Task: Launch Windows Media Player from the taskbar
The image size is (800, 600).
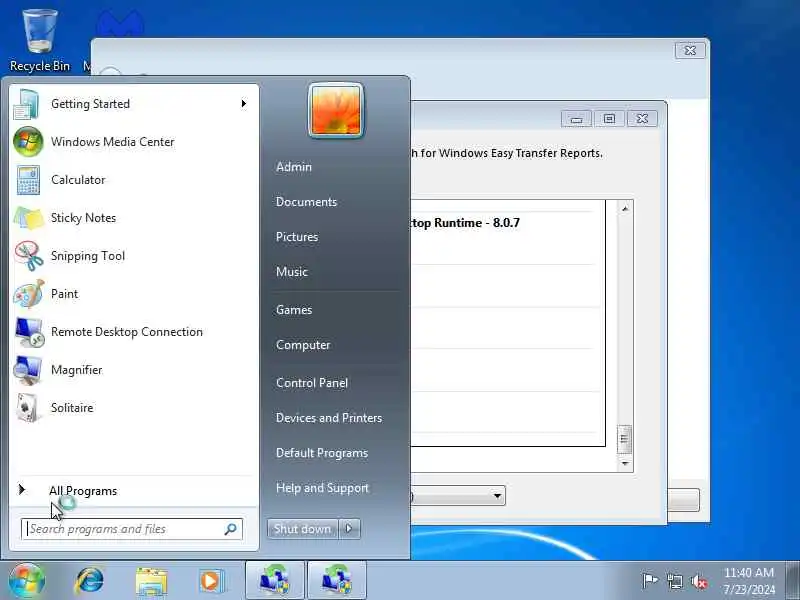Action: tap(212, 581)
